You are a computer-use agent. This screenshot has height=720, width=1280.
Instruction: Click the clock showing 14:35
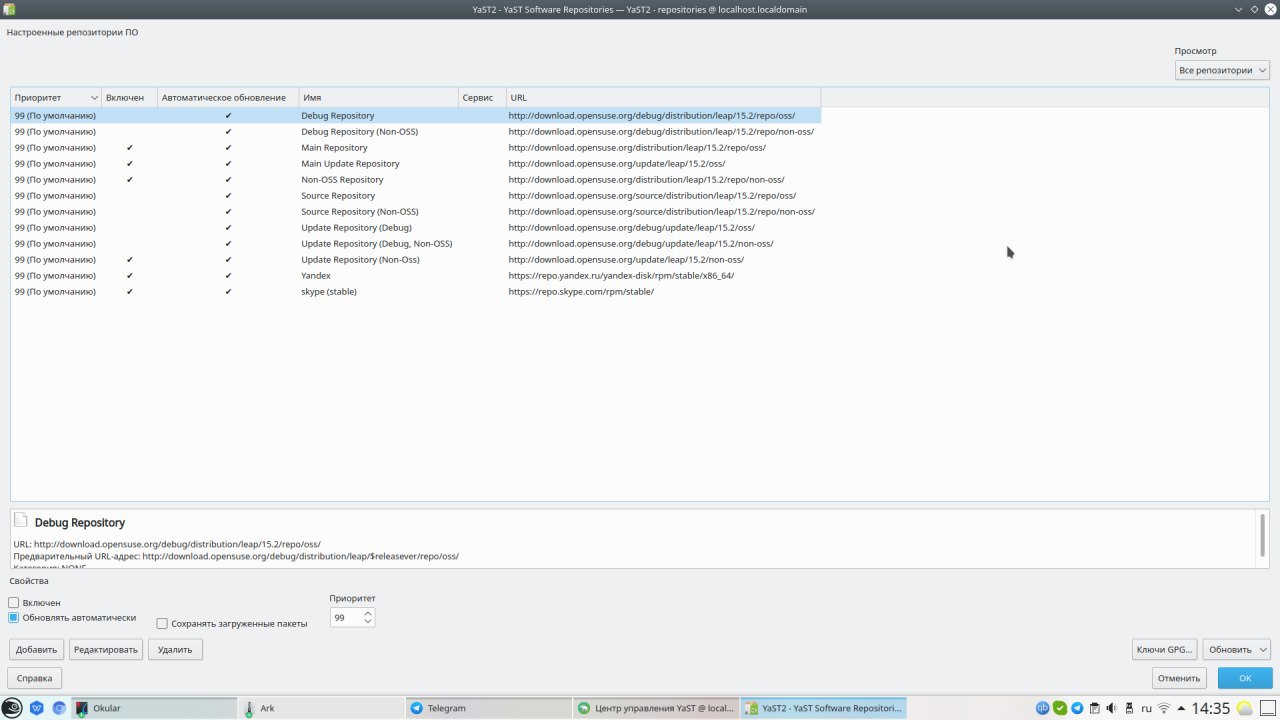point(1210,708)
